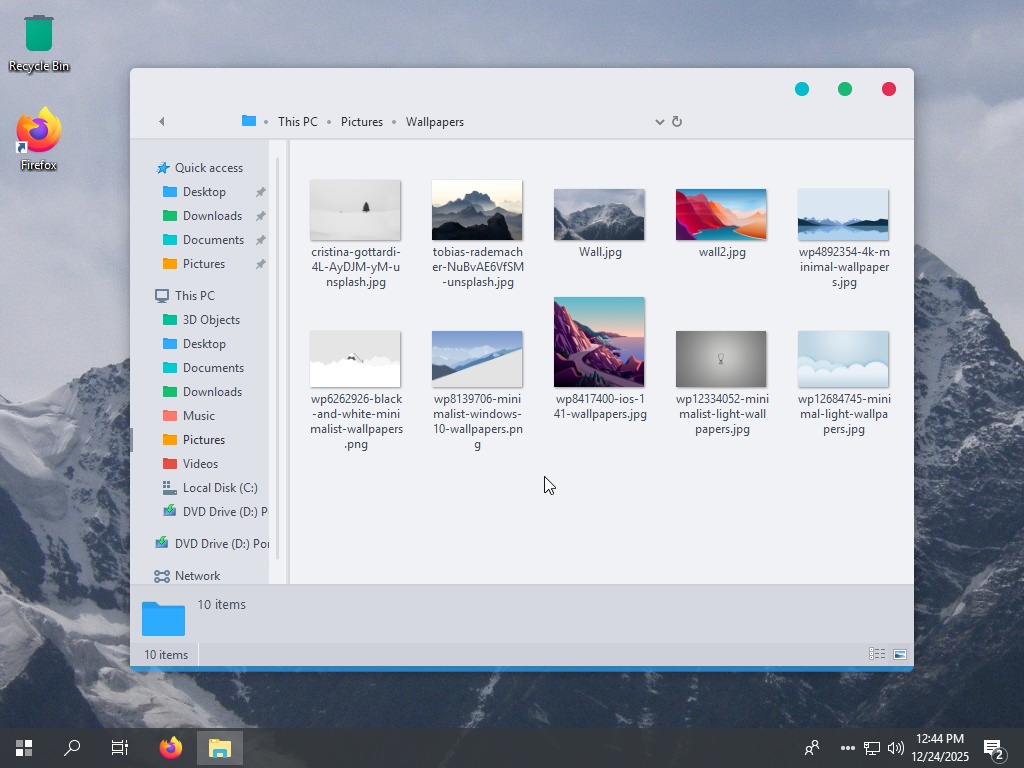This screenshot has width=1024, height=768.
Task: Select the Wall.jpg image file
Action: click(599, 215)
